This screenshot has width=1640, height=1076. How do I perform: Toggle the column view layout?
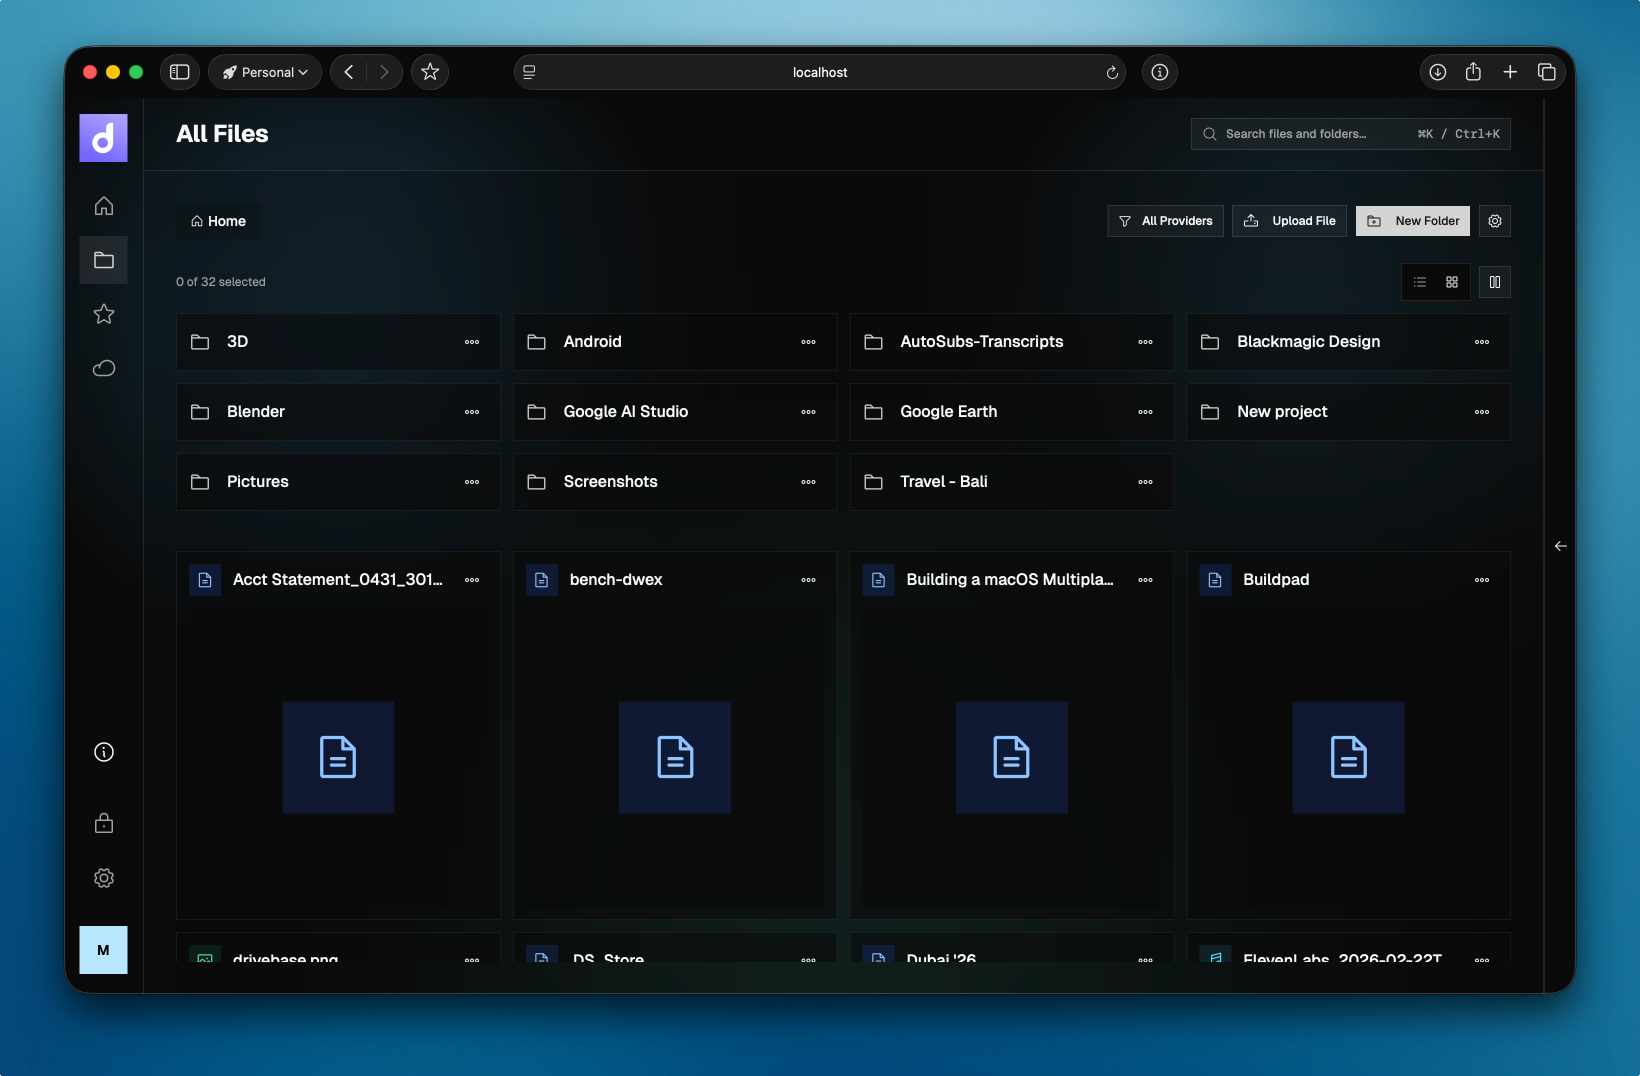tap(1495, 282)
